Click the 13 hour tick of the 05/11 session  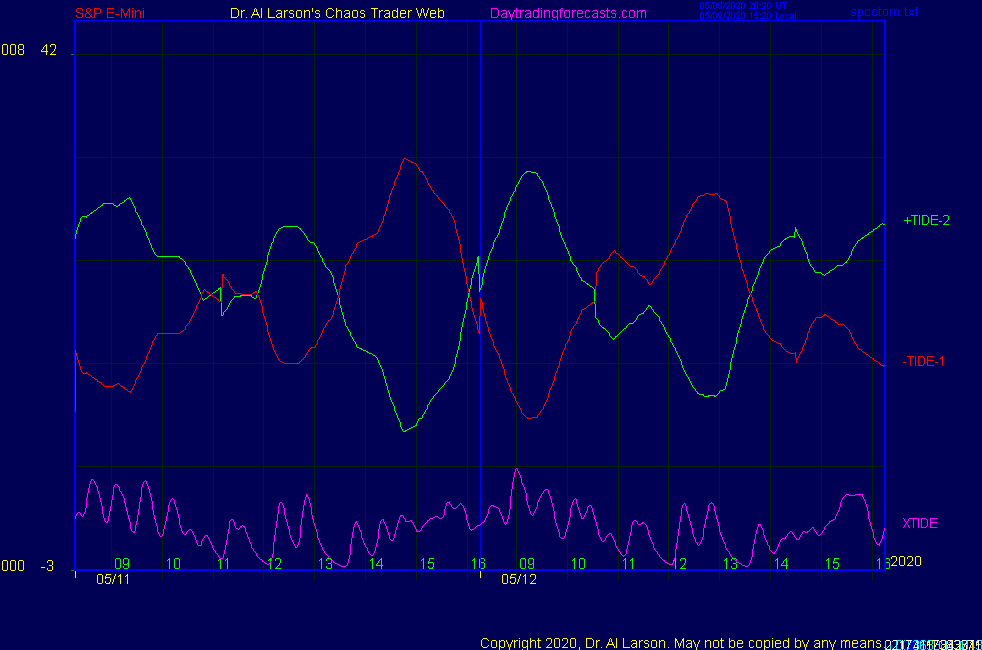click(x=325, y=564)
